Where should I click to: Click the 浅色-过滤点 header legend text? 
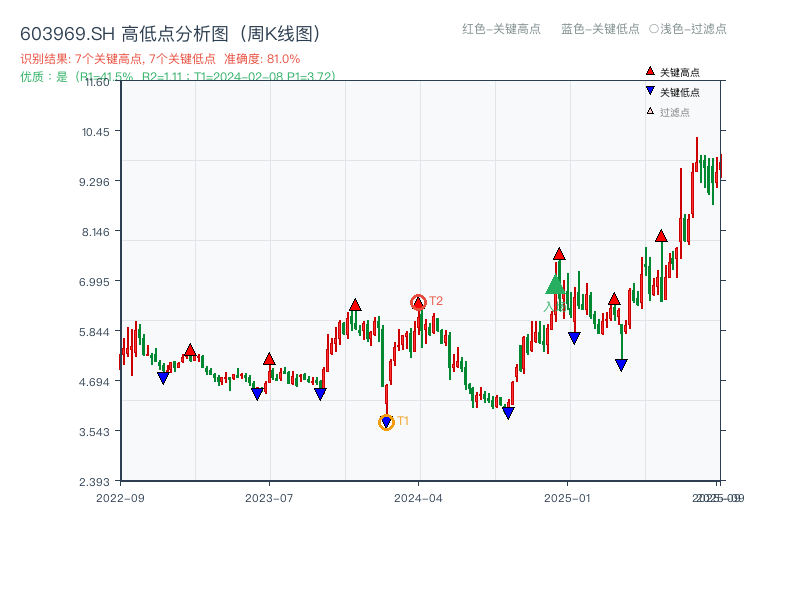pos(693,29)
